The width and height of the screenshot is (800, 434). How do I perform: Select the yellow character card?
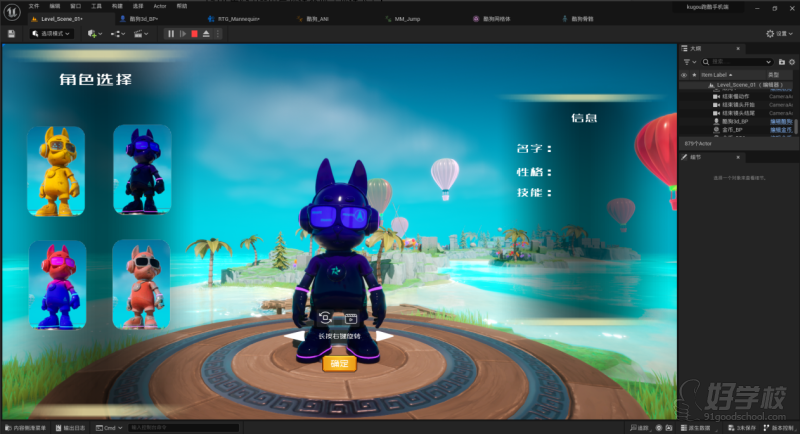[55, 169]
